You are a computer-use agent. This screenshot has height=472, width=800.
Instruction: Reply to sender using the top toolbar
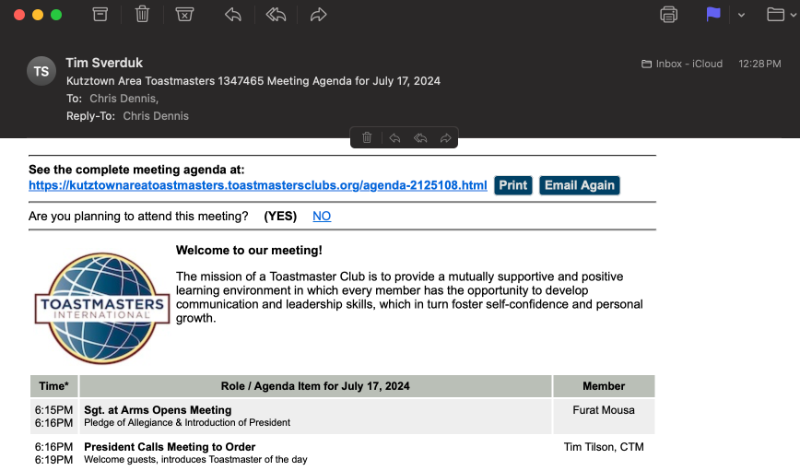pyautogui.click(x=233, y=14)
